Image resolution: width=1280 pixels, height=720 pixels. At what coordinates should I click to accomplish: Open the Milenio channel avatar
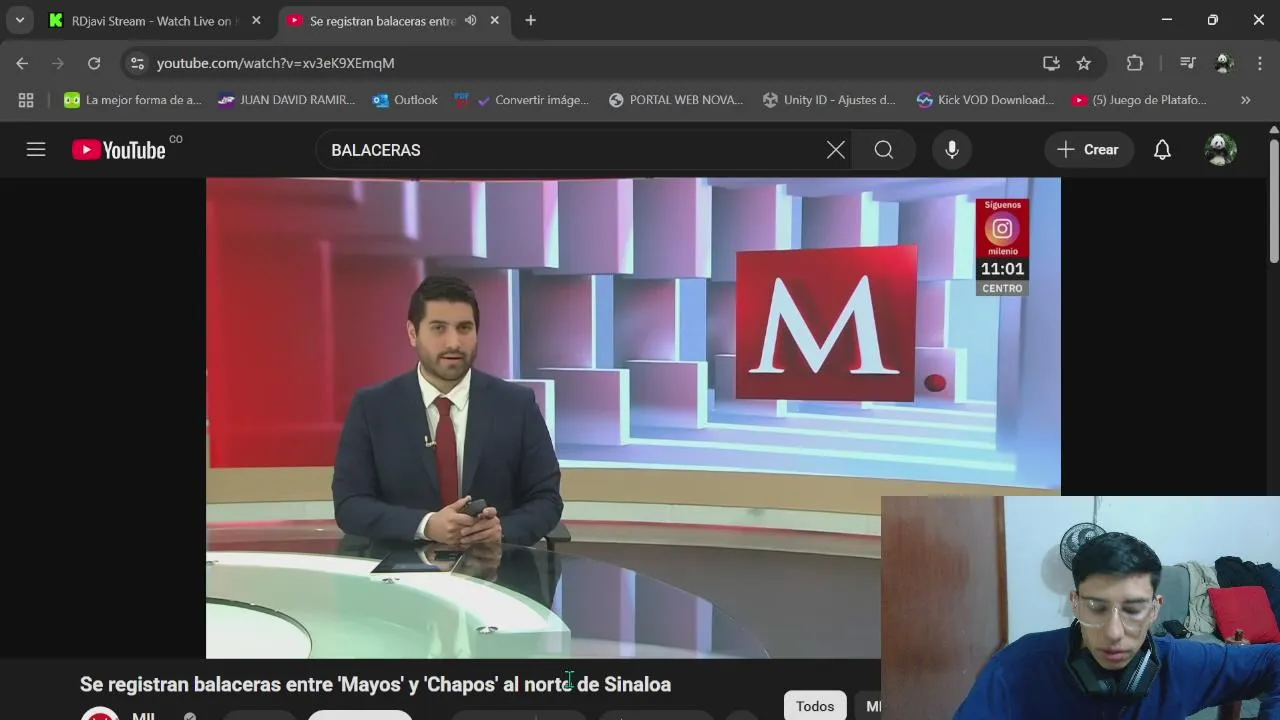(99, 714)
